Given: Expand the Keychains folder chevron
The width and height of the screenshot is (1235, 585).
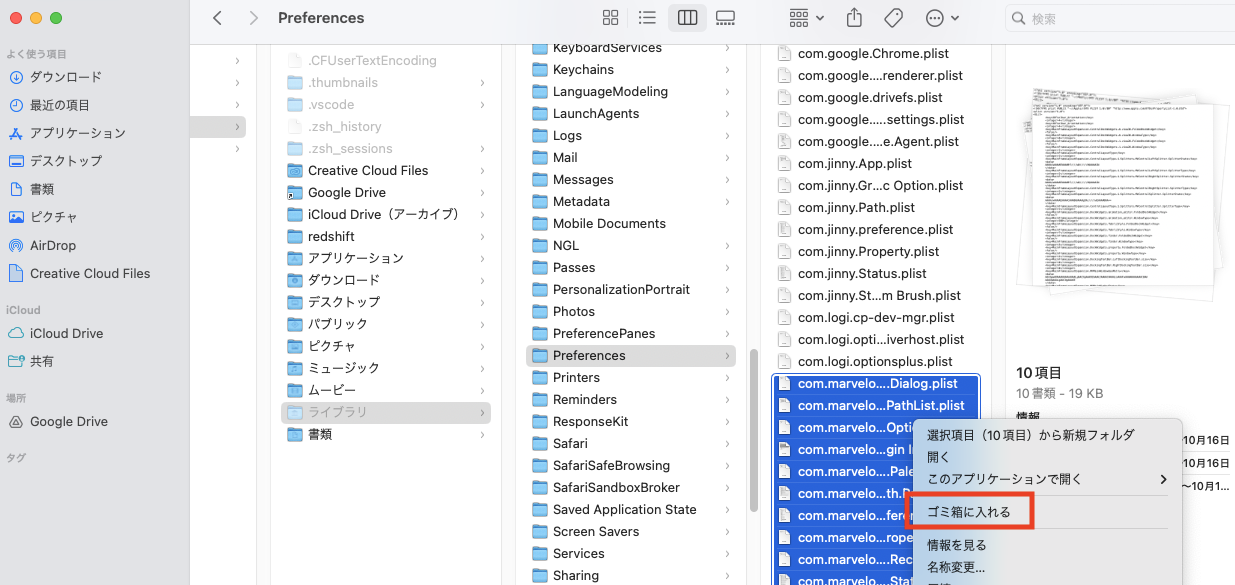Looking at the screenshot, I should click(x=727, y=70).
